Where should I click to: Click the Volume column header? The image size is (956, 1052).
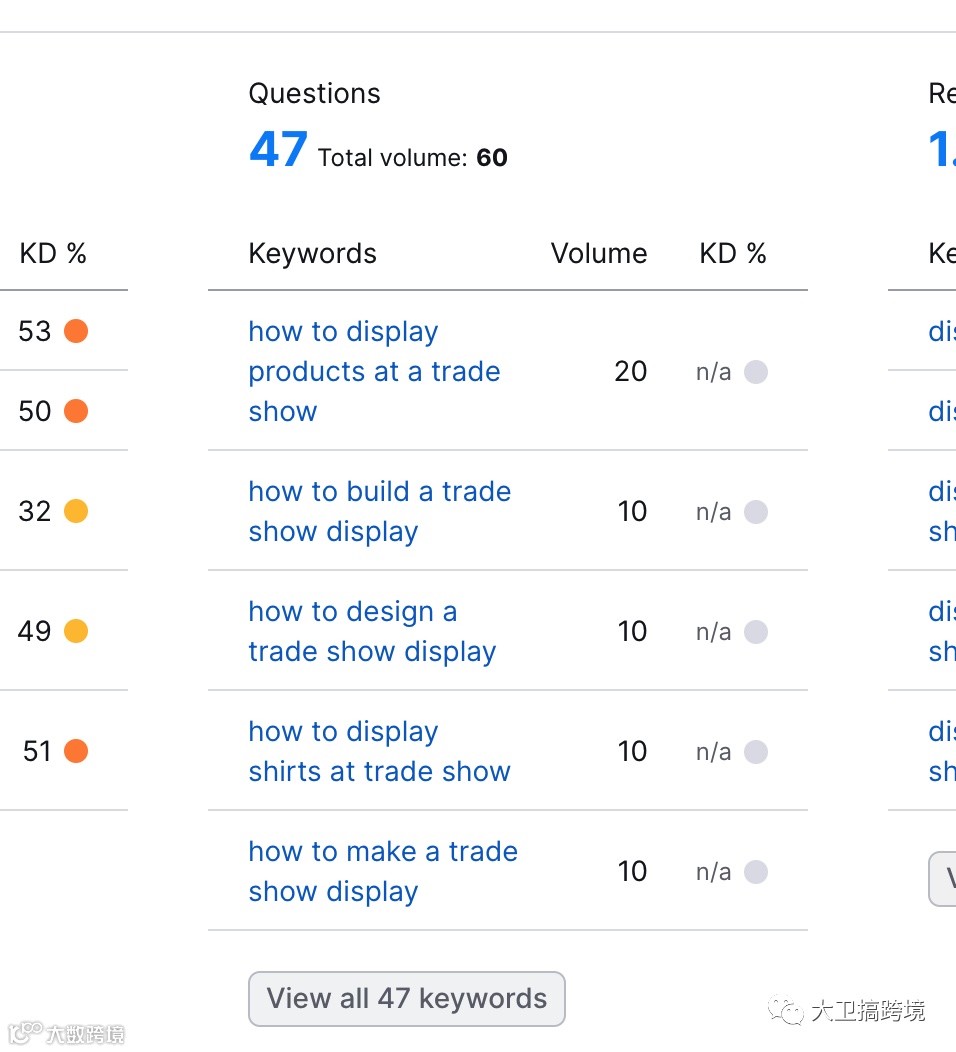click(598, 253)
